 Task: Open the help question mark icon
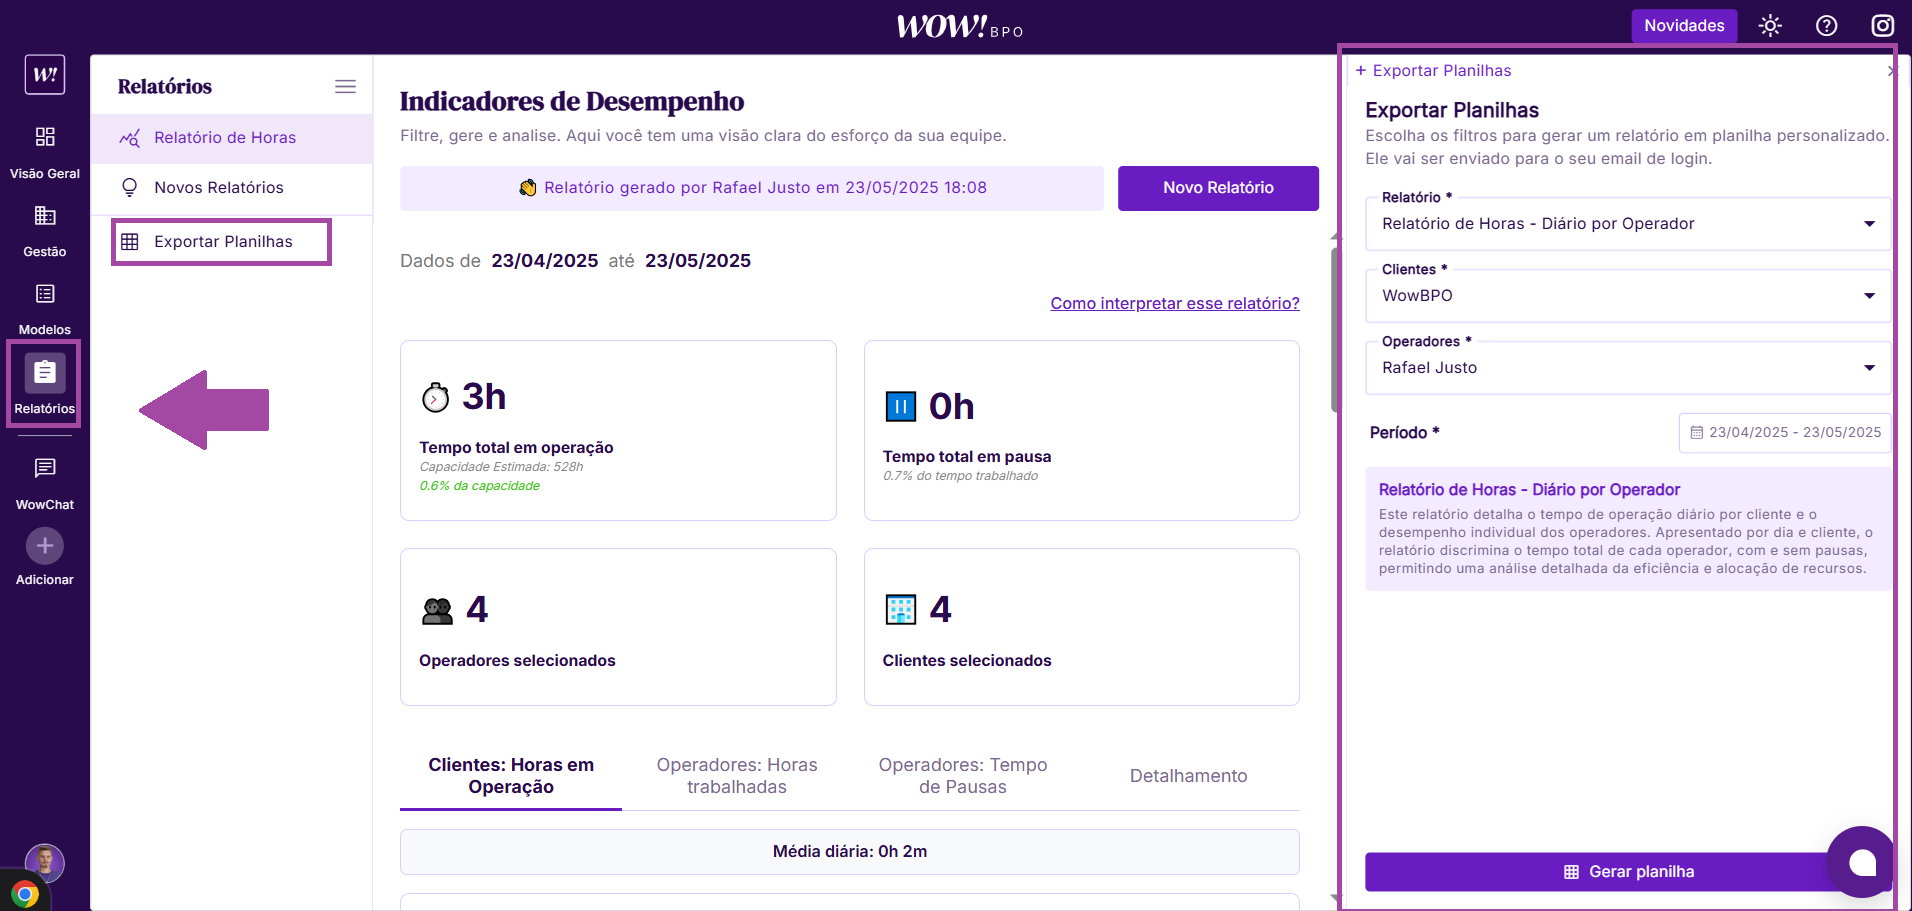click(x=1826, y=26)
